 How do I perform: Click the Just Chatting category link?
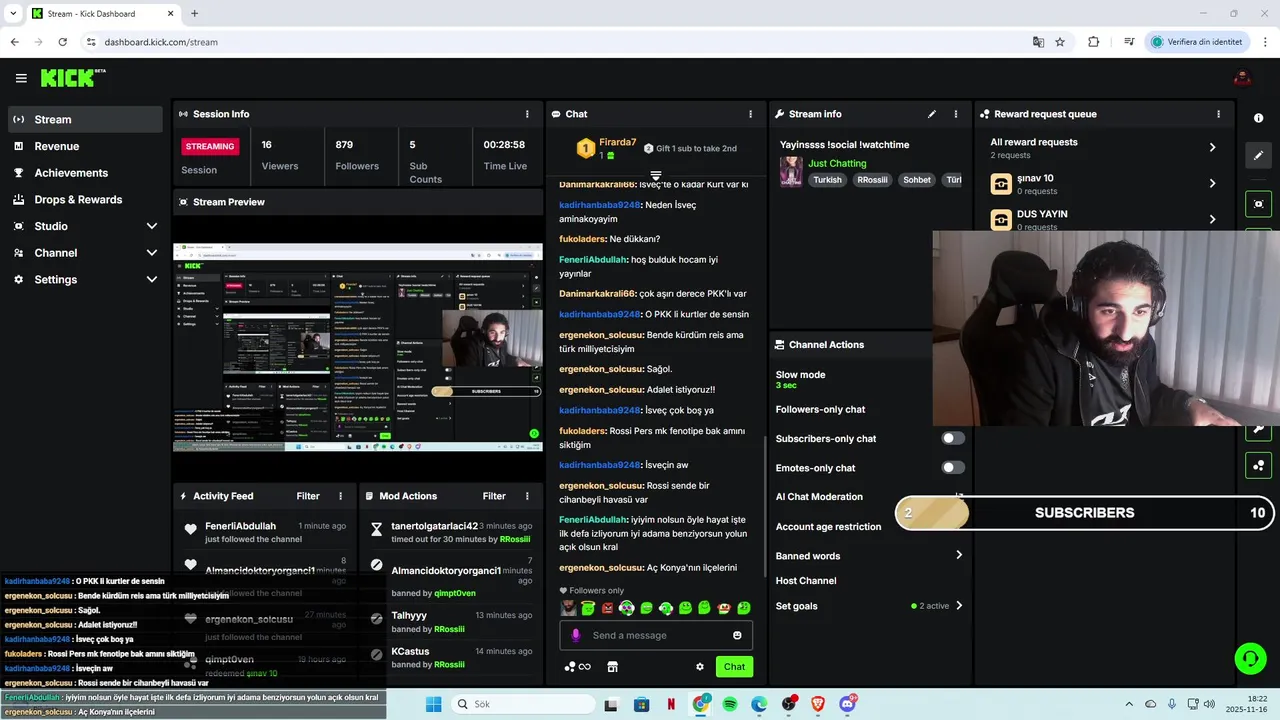[x=837, y=163]
